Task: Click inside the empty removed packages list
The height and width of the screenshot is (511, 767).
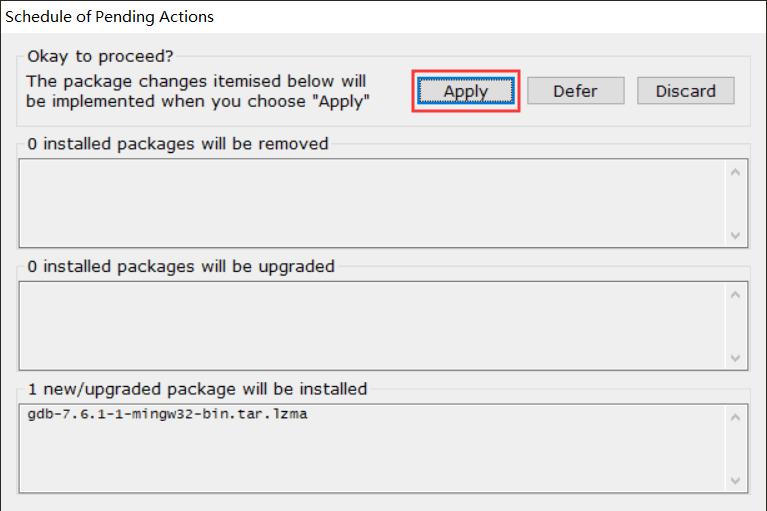Action: 370,203
